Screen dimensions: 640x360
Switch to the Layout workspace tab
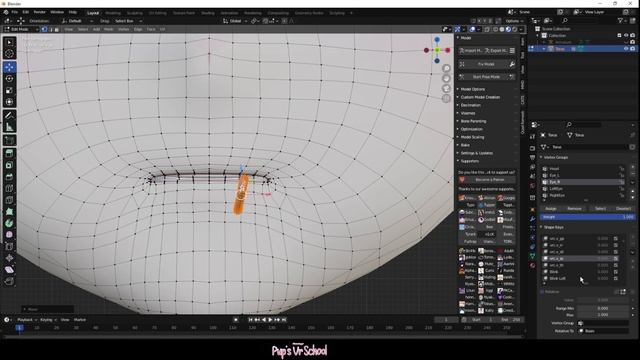coord(93,13)
